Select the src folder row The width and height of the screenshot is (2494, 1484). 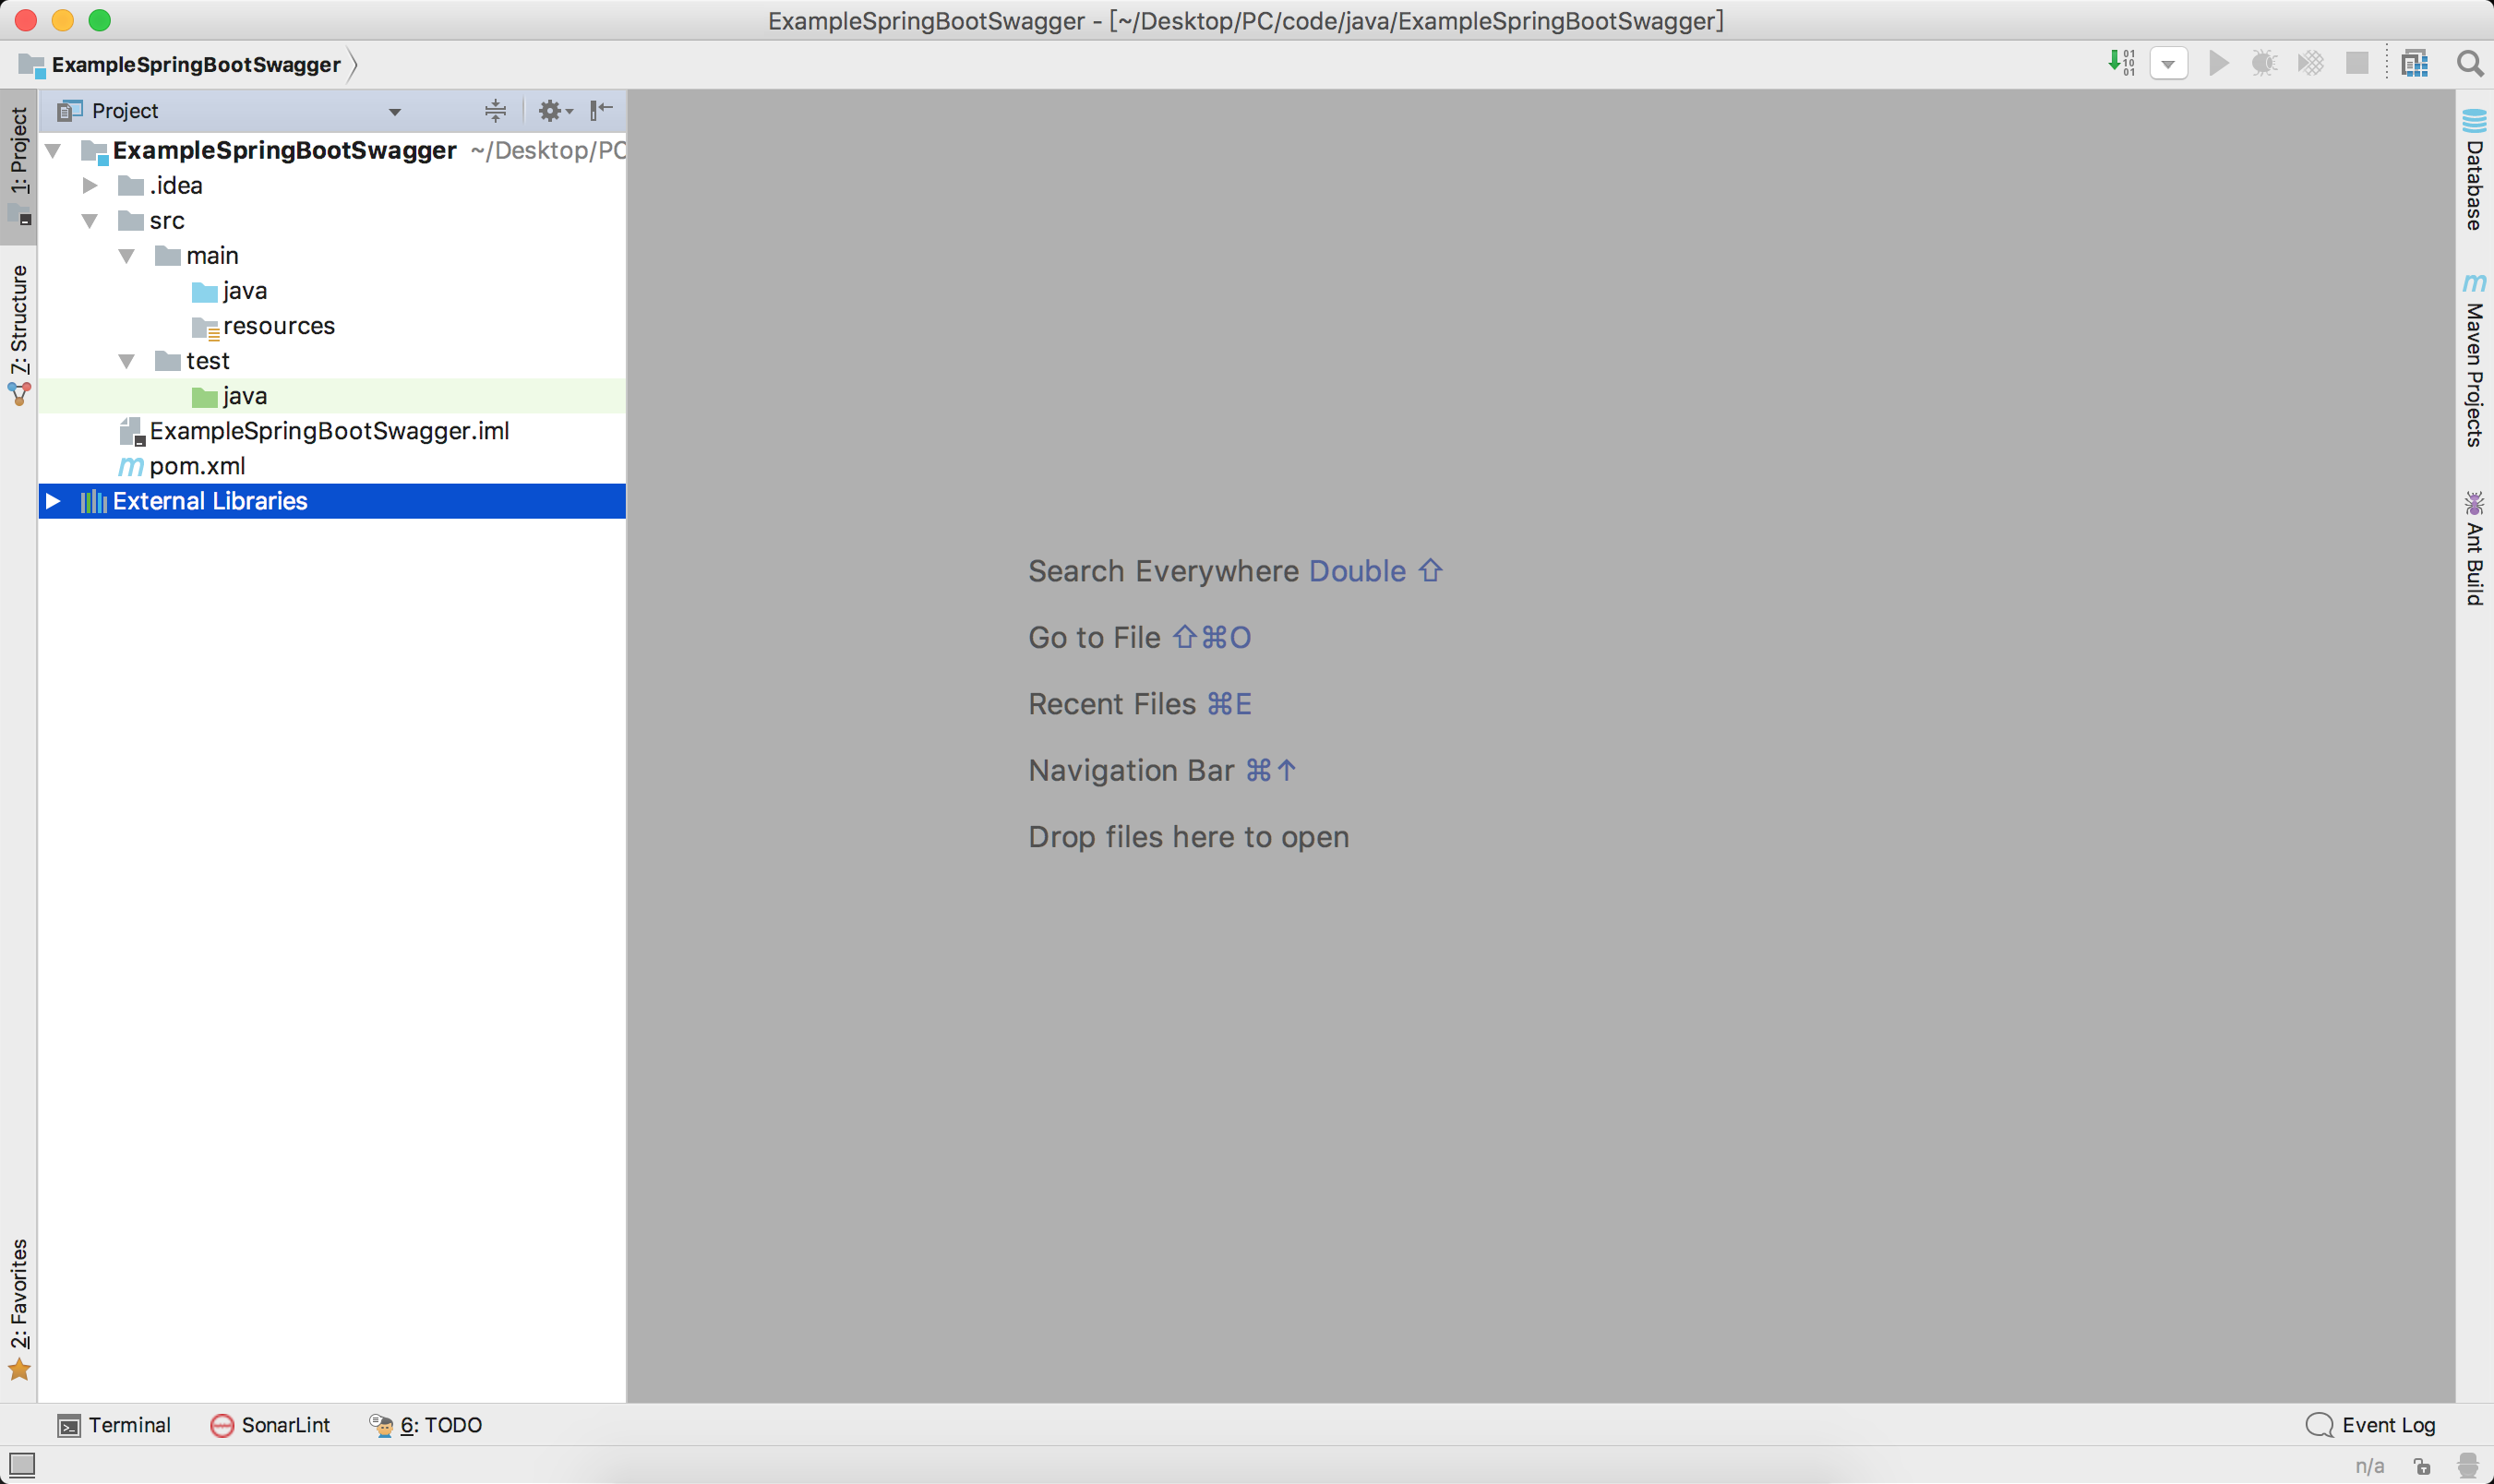[332, 220]
